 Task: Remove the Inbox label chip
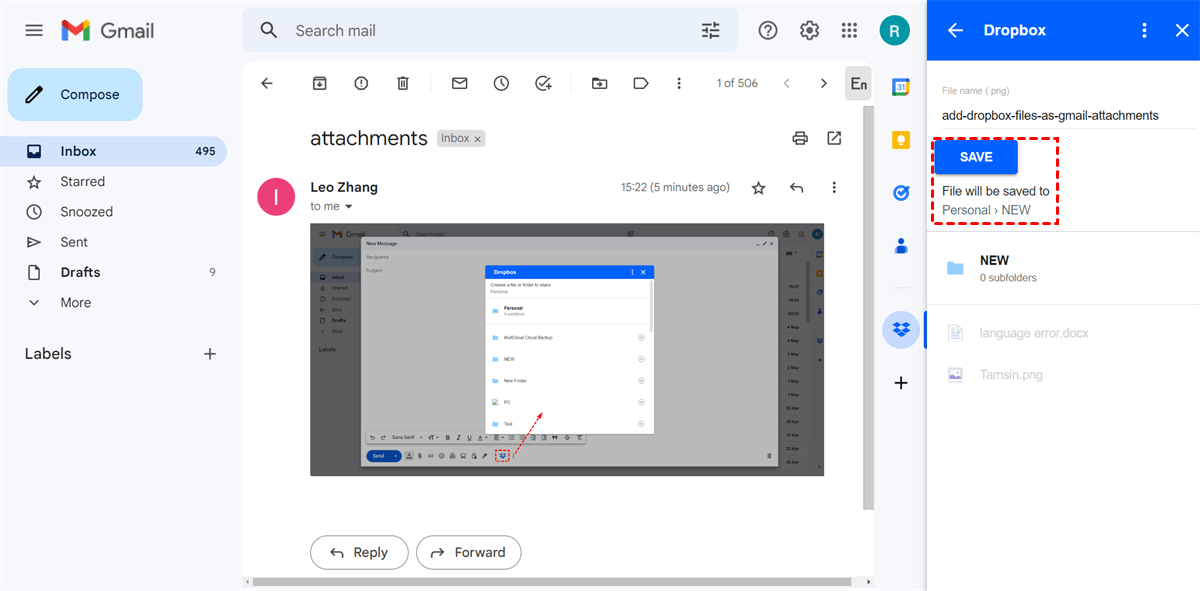(x=478, y=139)
